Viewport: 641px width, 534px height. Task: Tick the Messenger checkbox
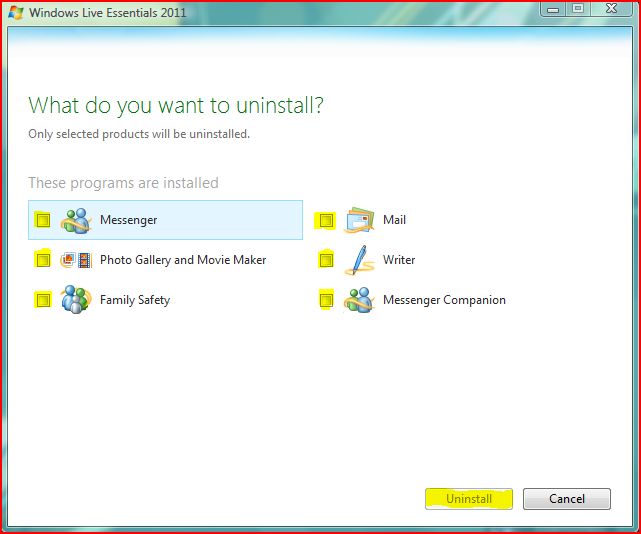43,220
